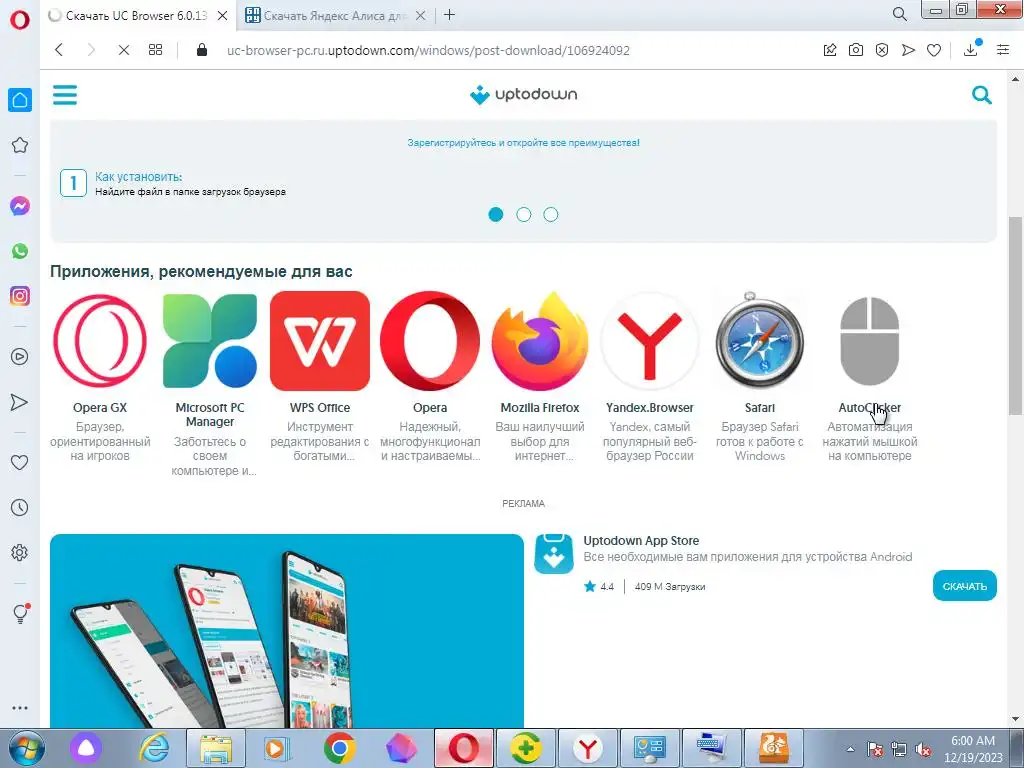
Task: Add page to bookmarks heart in address bar
Action: (934, 50)
